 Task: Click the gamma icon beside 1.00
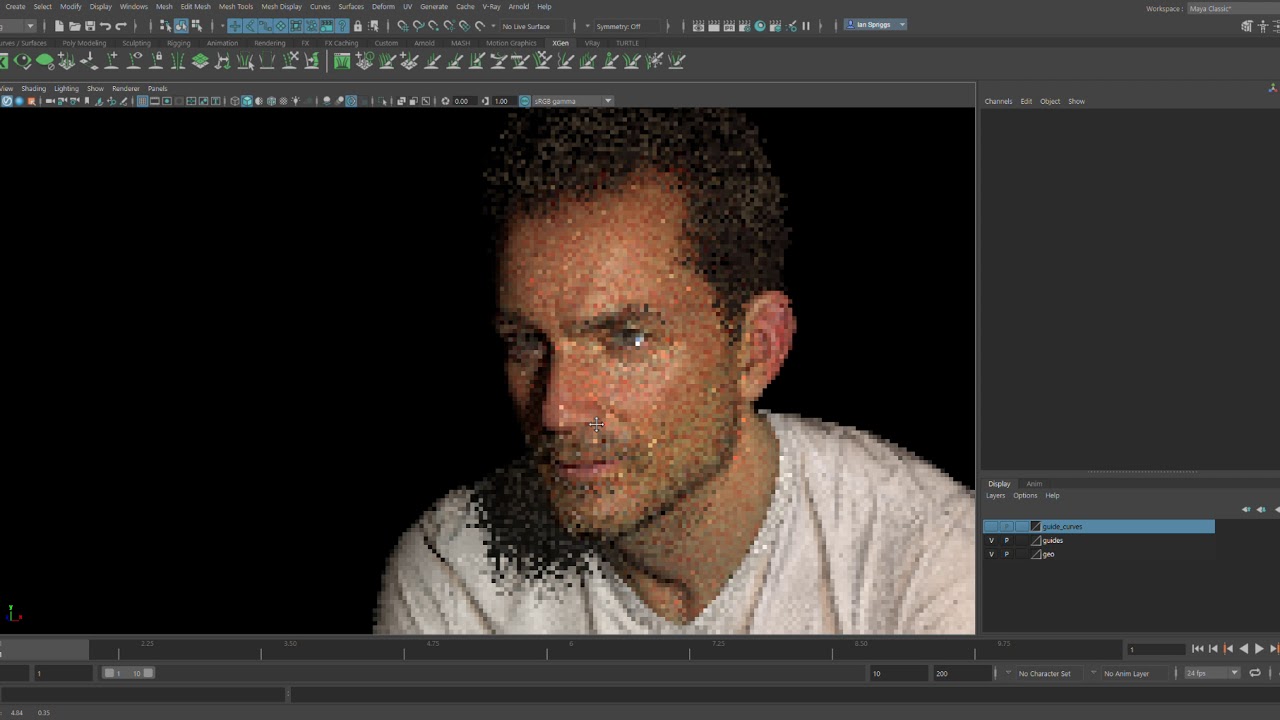pos(485,101)
